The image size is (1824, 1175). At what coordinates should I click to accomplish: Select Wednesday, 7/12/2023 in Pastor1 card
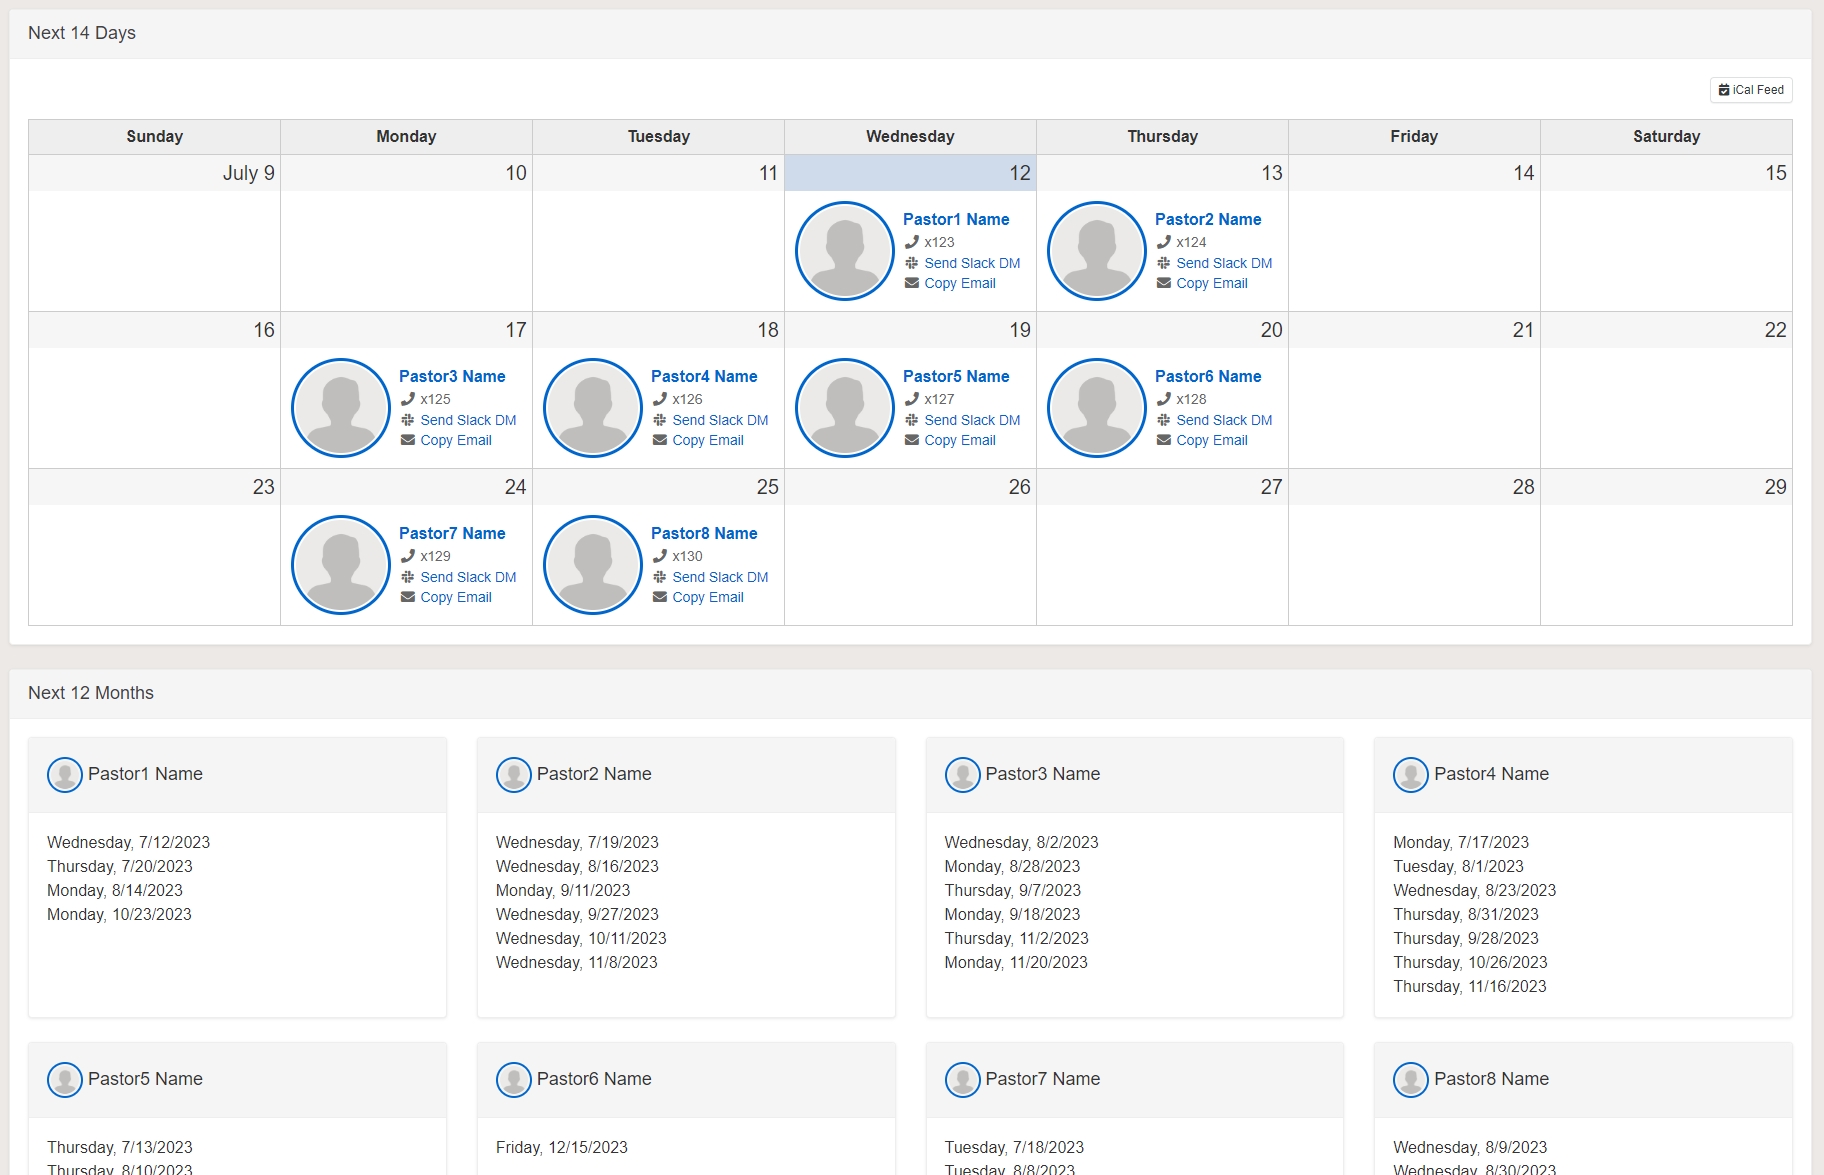point(128,842)
